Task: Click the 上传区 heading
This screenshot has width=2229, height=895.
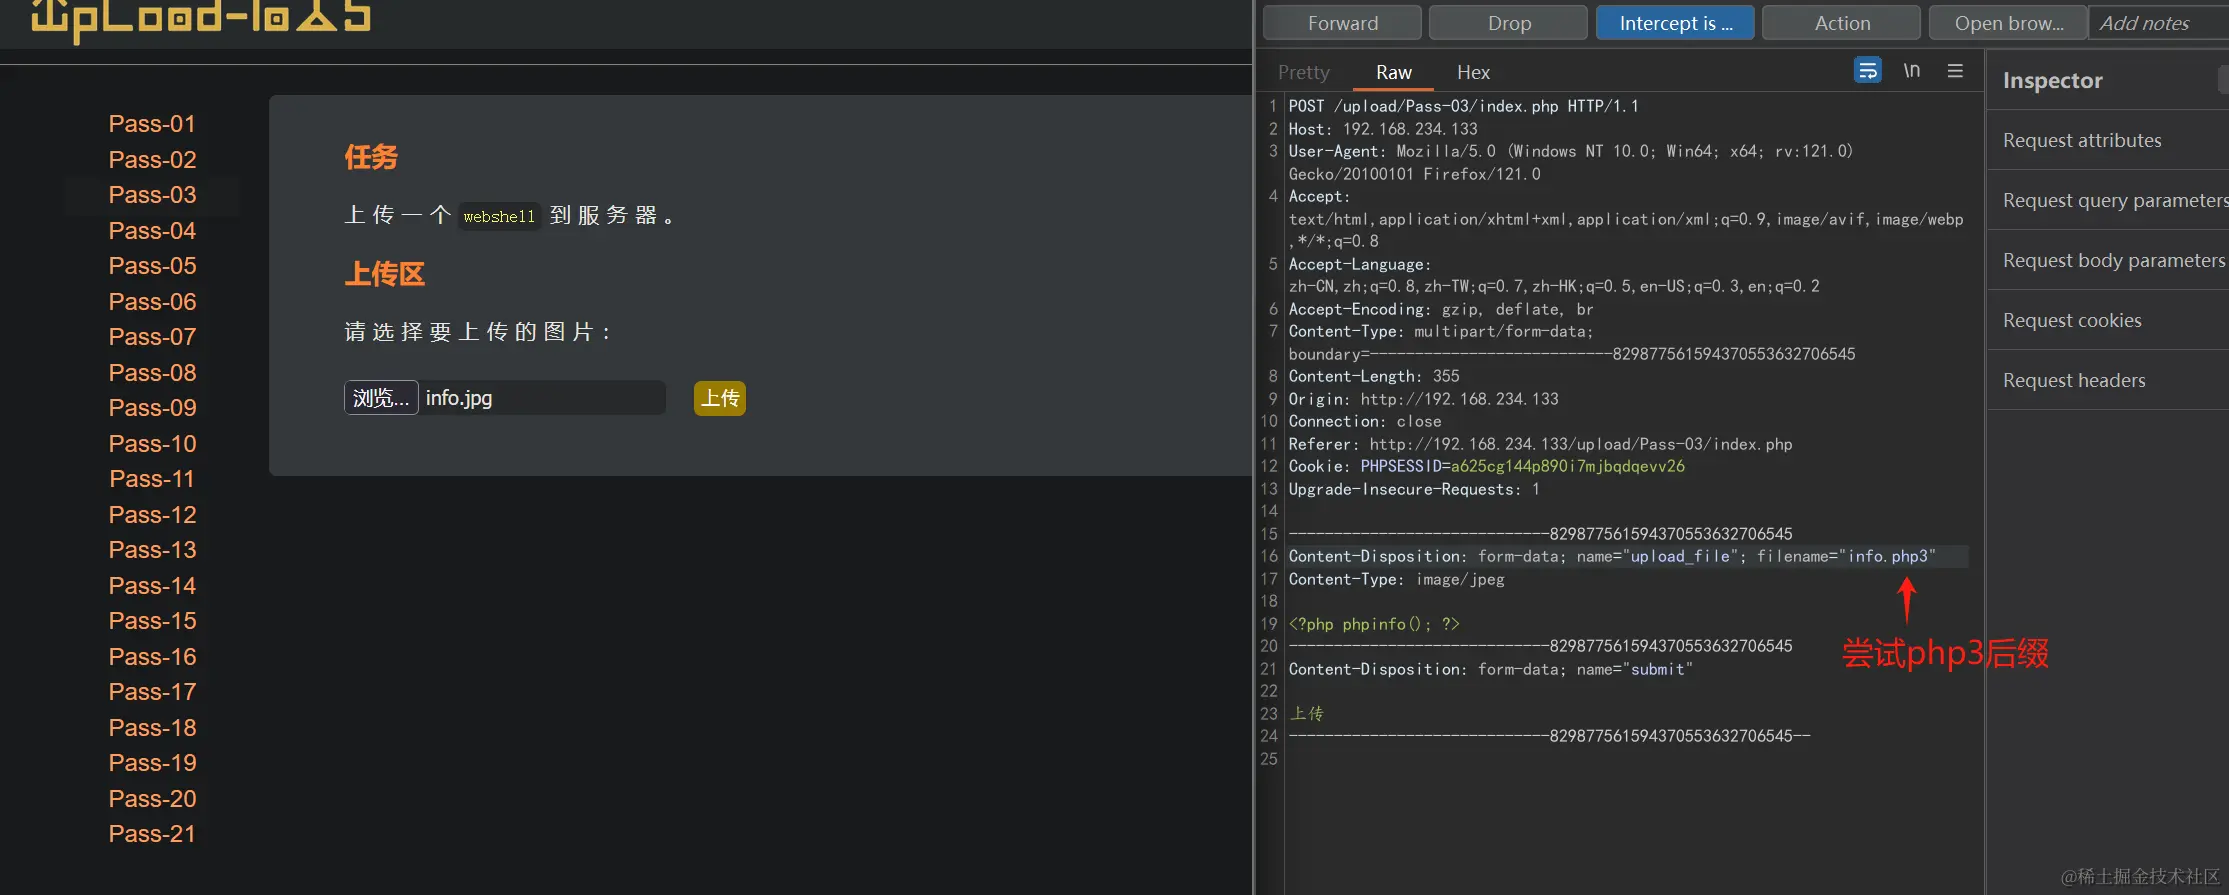Action: [385, 274]
